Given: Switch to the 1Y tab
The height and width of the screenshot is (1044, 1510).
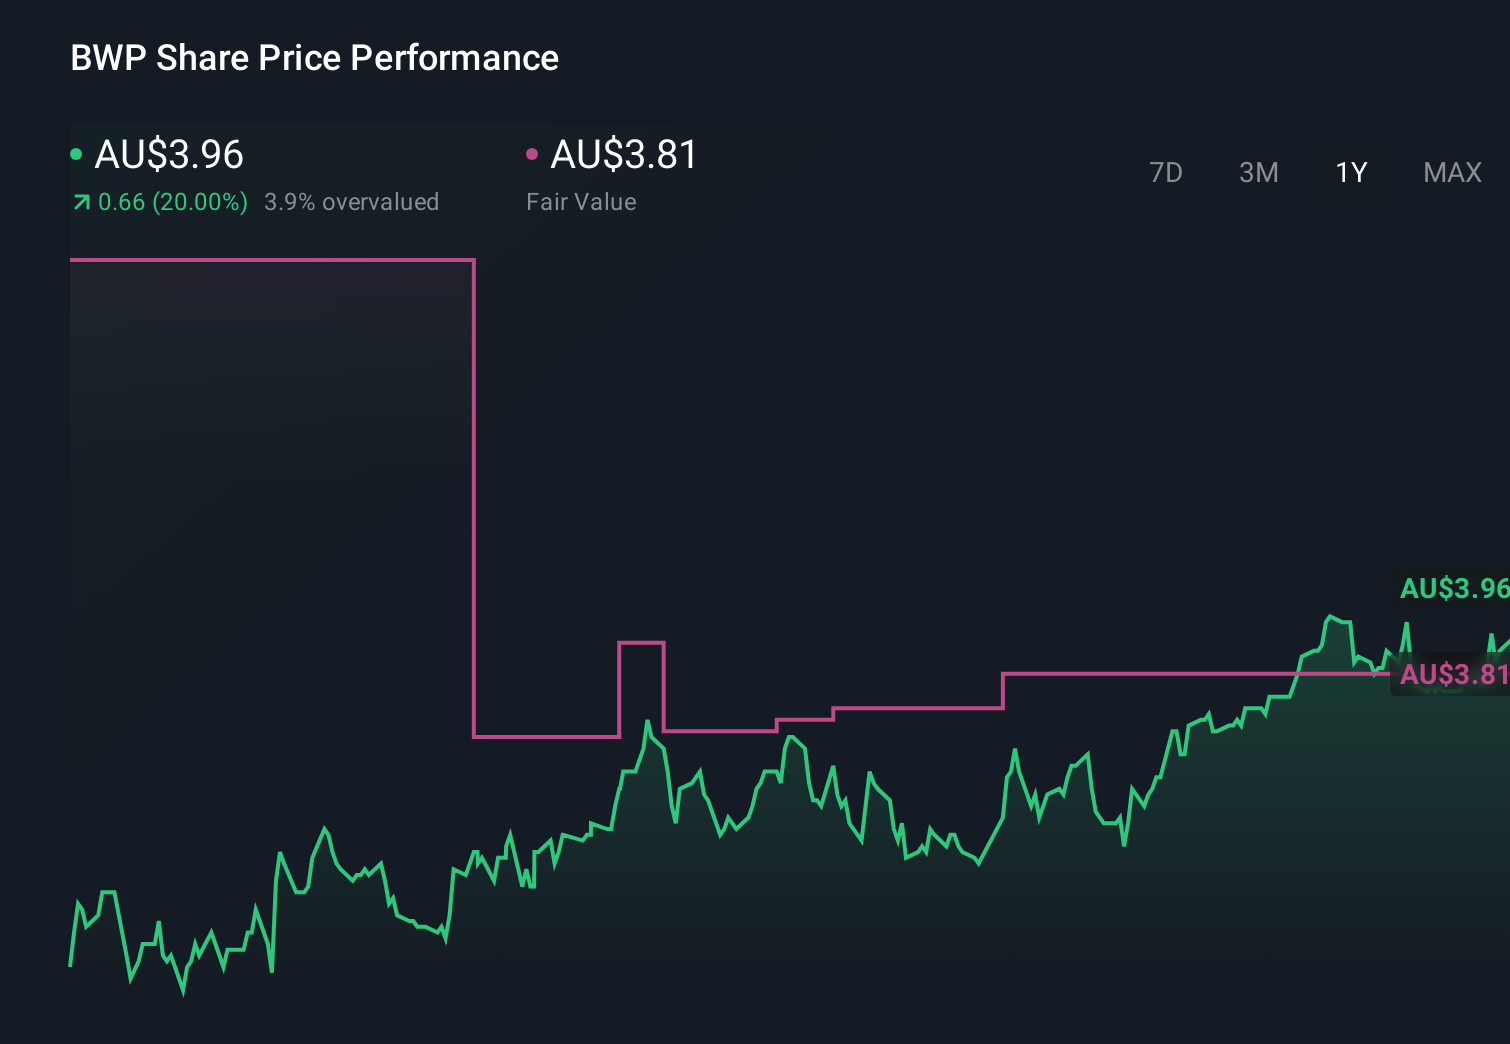Looking at the screenshot, I should coord(1350,172).
